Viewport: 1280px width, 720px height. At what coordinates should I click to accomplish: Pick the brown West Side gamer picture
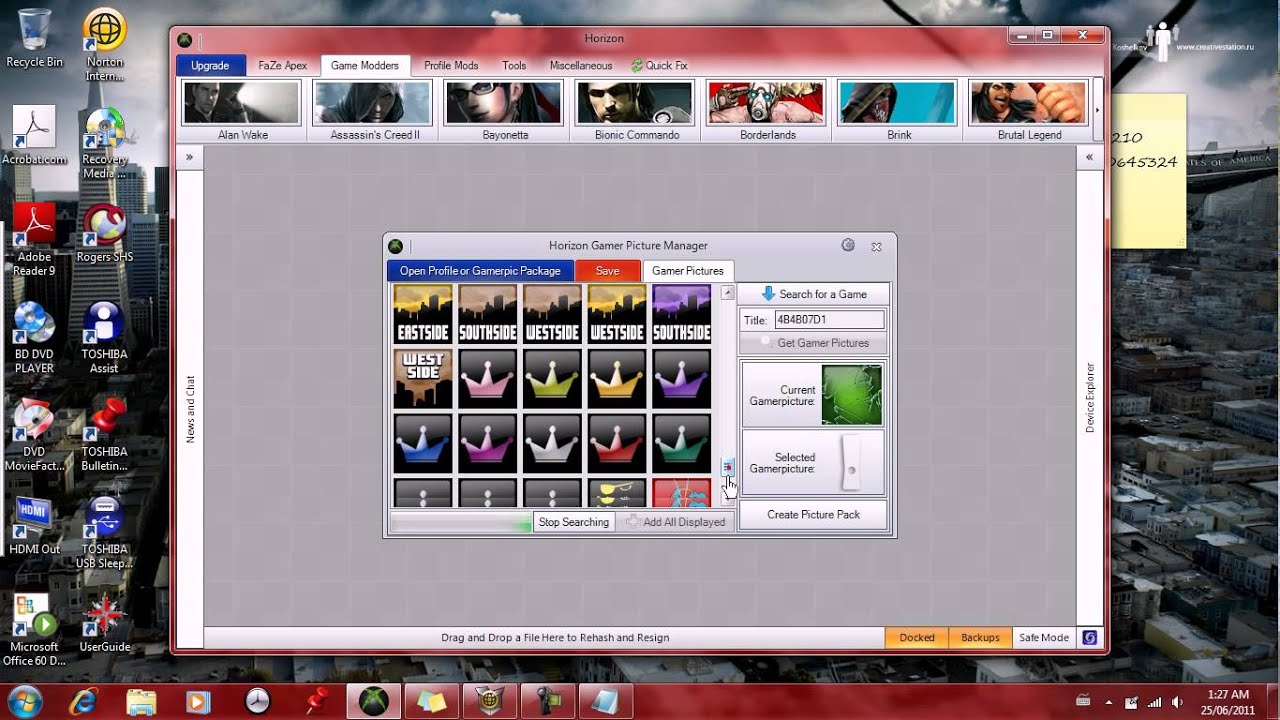423,379
